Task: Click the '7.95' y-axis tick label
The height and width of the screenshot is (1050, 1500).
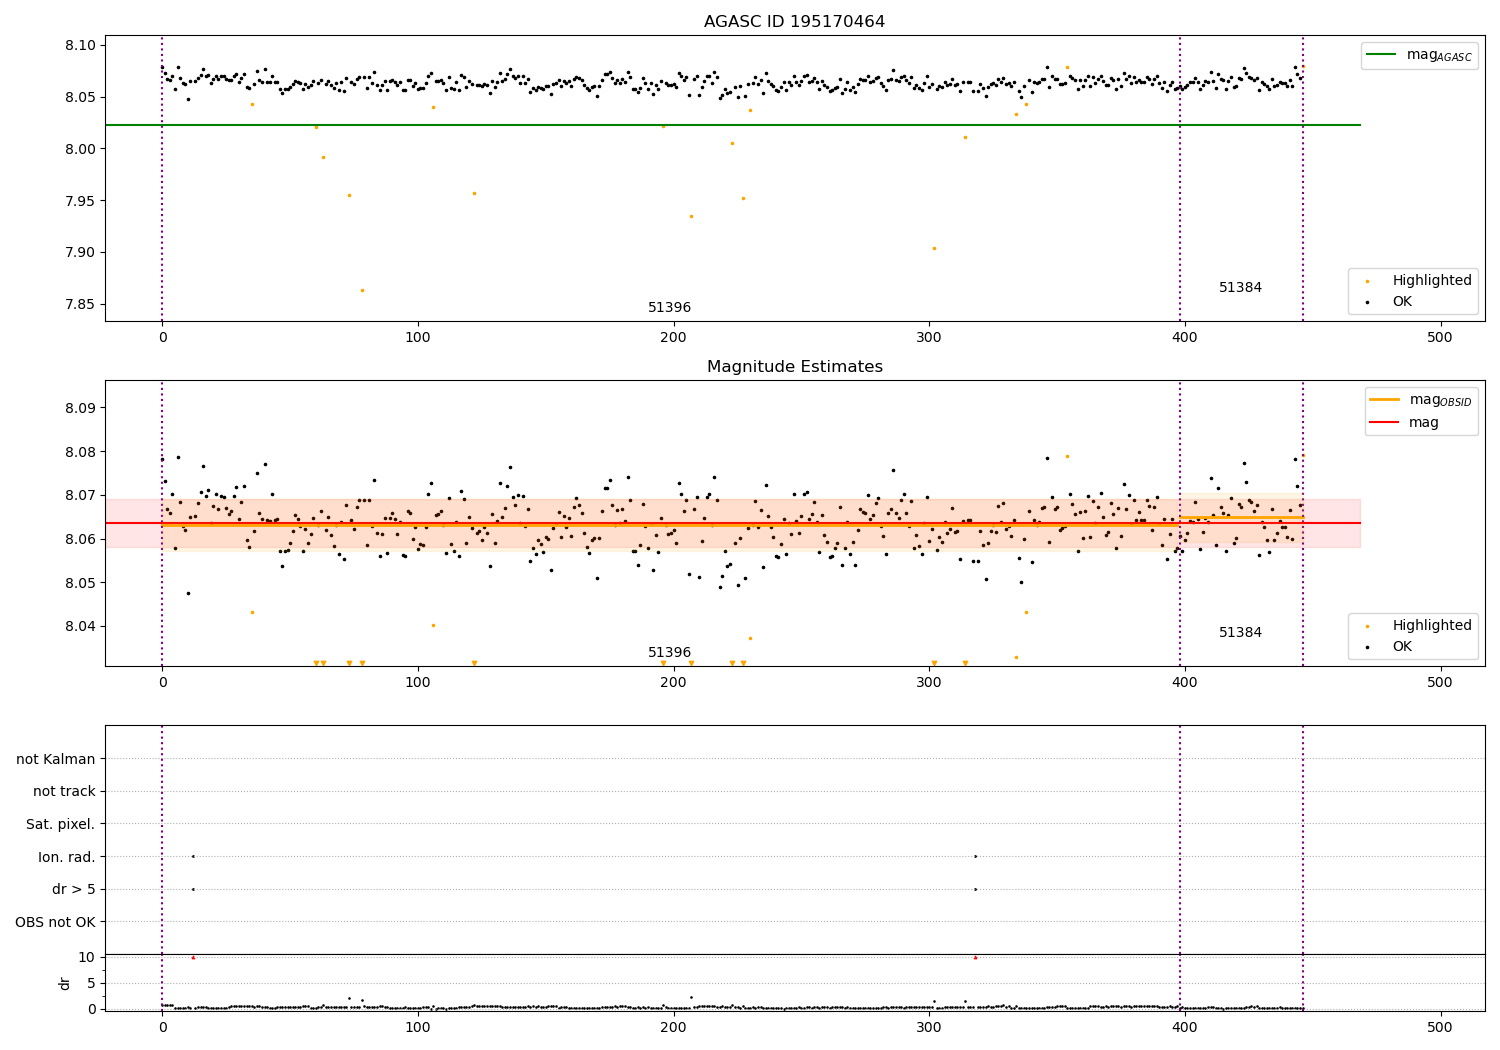Action: point(81,201)
